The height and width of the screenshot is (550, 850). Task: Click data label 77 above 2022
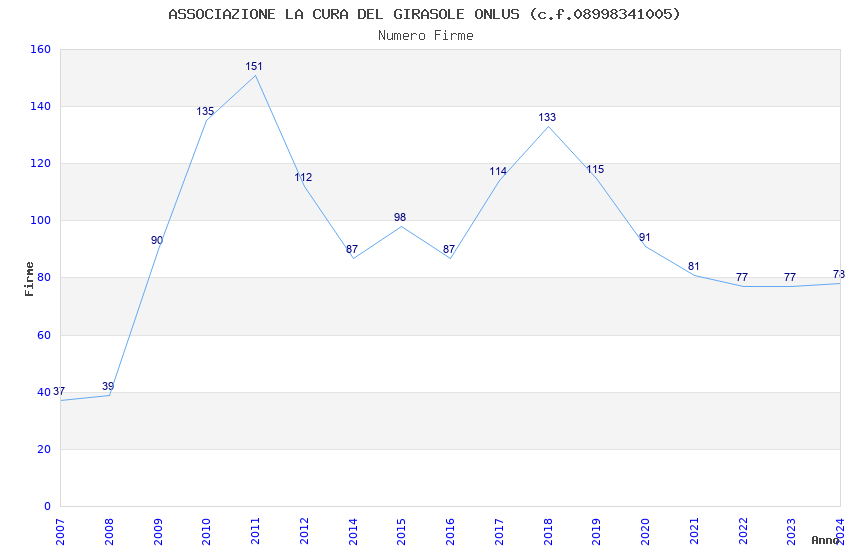(742, 277)
